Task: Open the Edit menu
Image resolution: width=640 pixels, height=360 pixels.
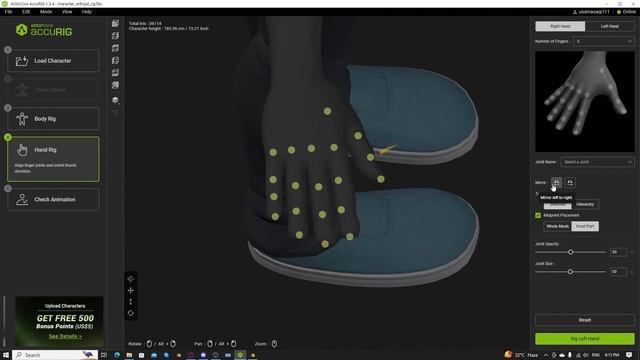Action: [x=26, y=12]
